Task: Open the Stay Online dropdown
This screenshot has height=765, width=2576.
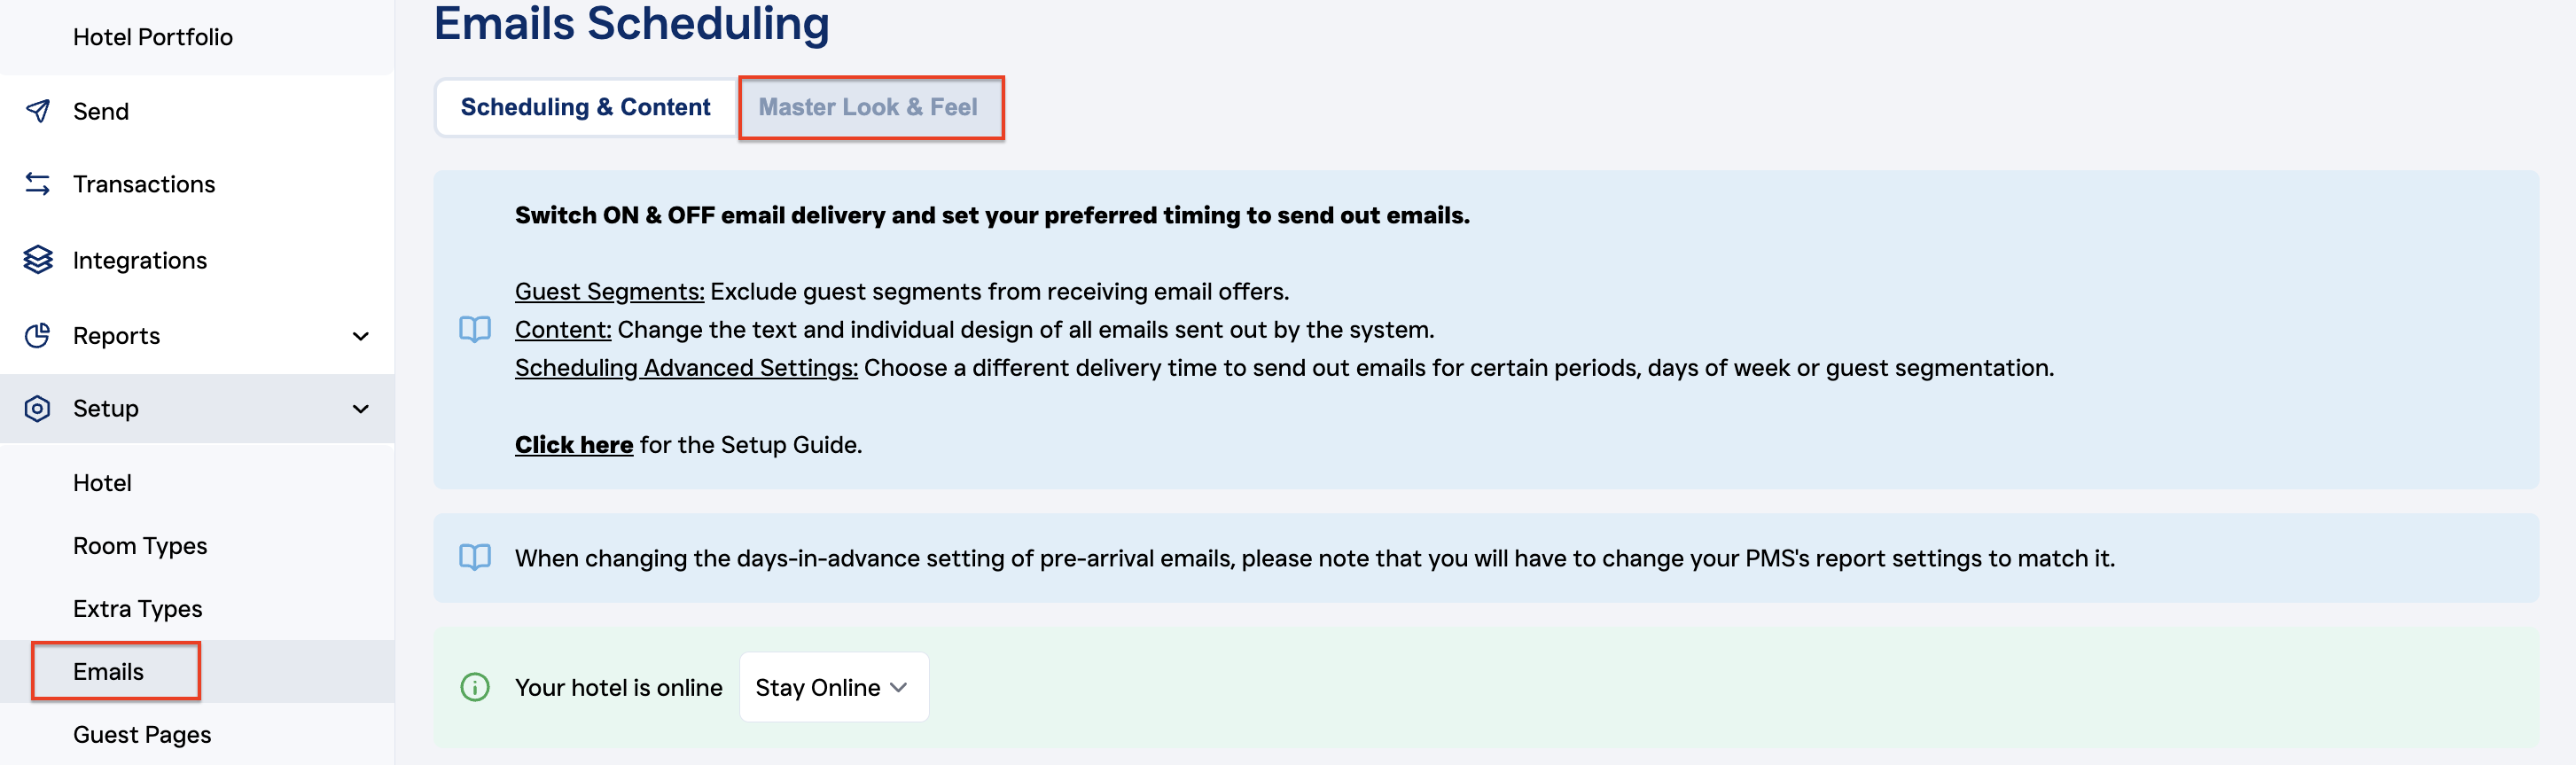Action: coord(833,687)
